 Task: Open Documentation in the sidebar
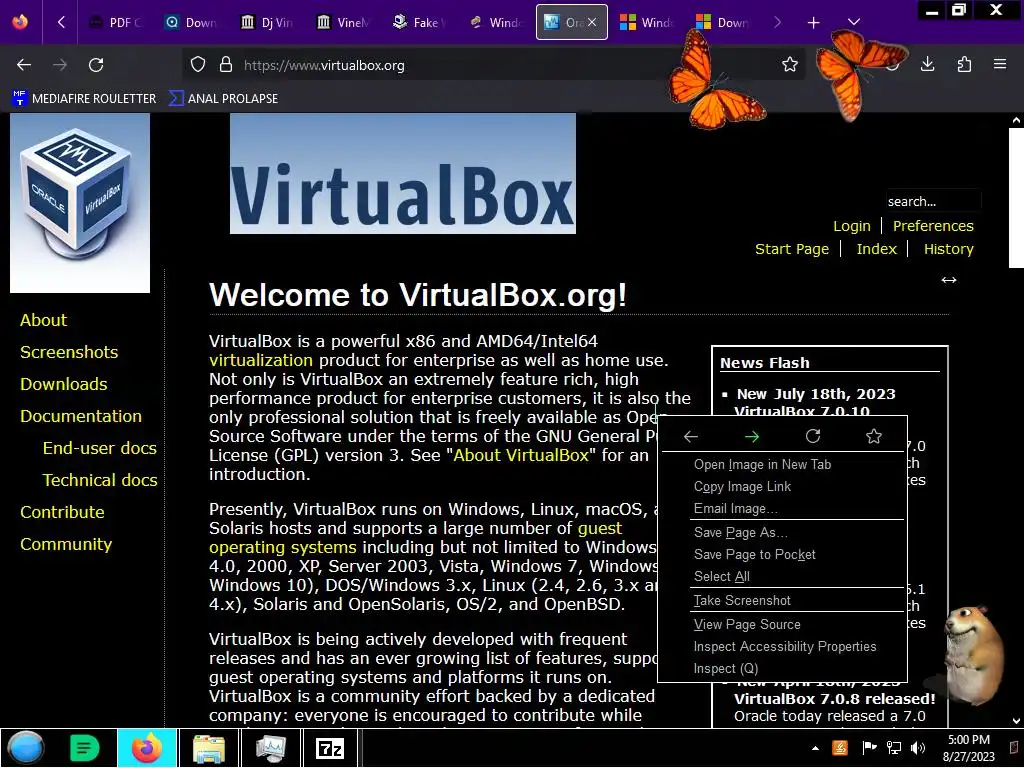coord(81,416)
